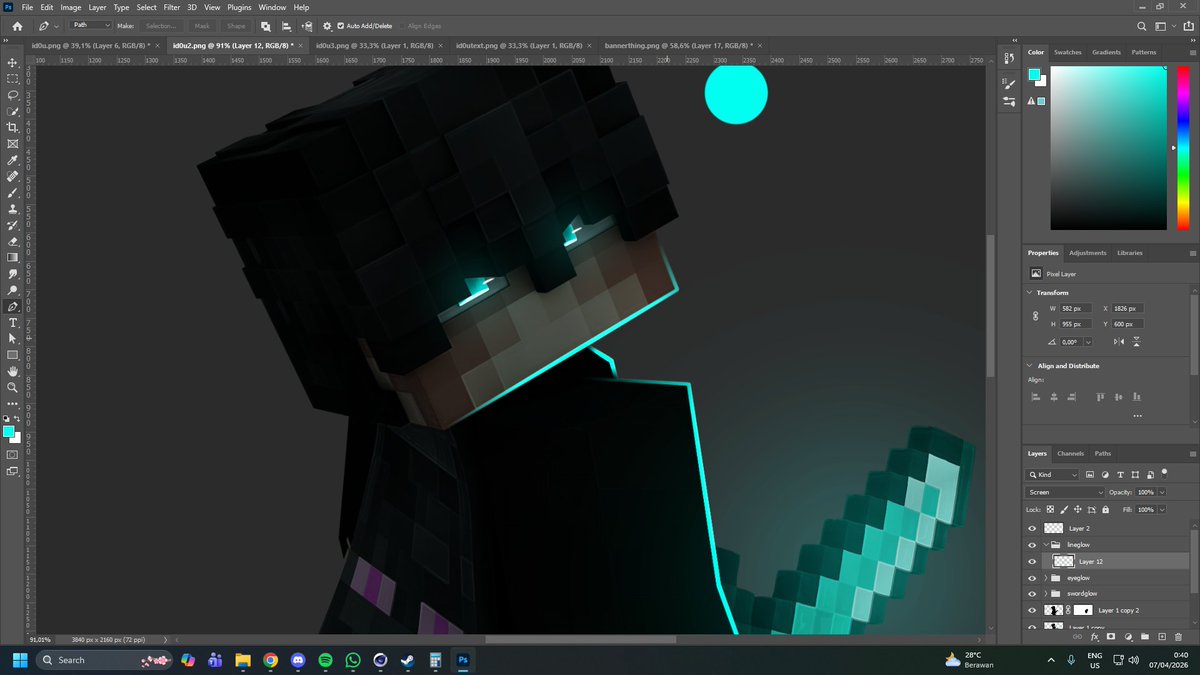Click the Shape button in options bar
This screenshot has height=675, width=1200.
[236, 25]
